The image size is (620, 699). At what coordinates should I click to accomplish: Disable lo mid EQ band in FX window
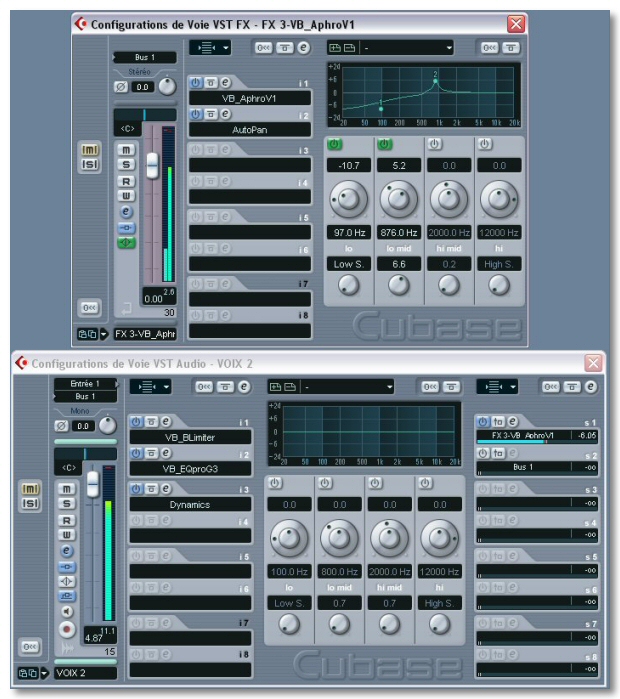point(385,144)
